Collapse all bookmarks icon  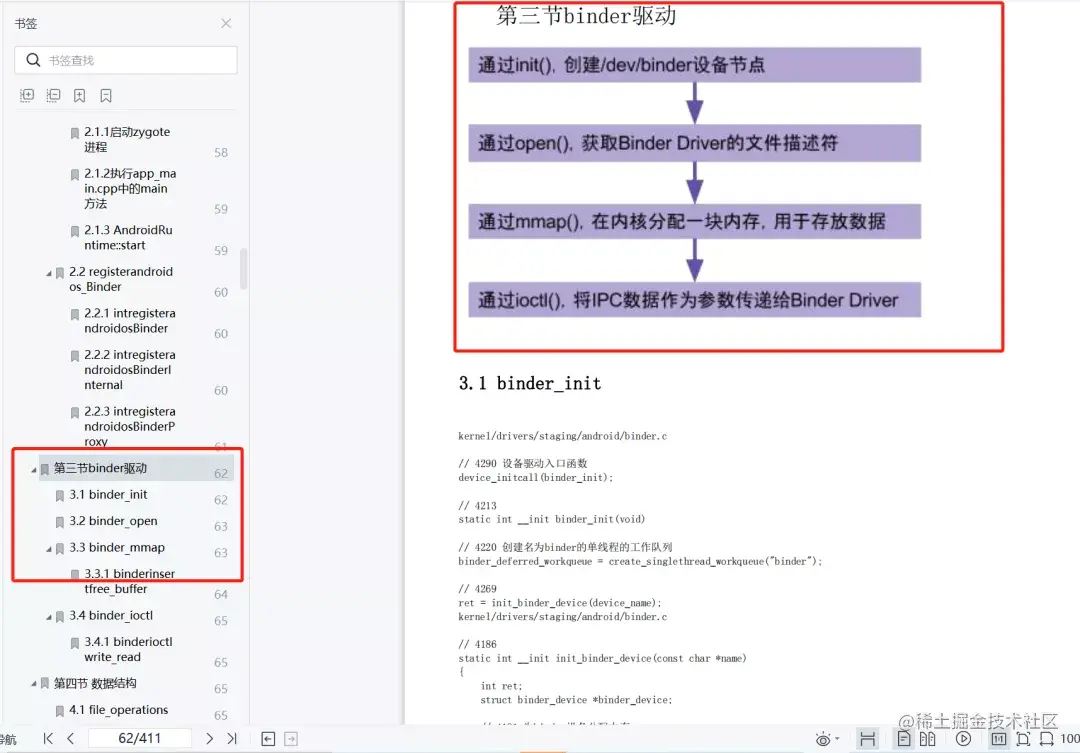(53, 95)
